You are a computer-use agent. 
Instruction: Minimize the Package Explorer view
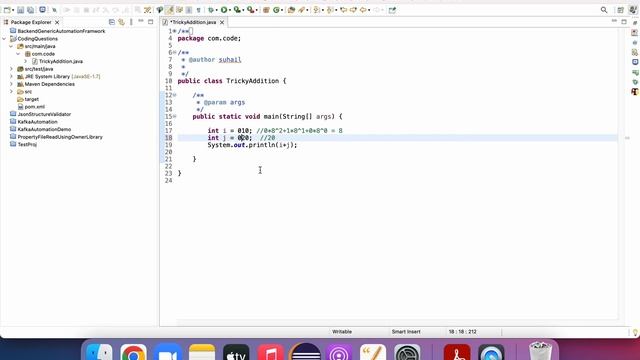pos(141,21)
